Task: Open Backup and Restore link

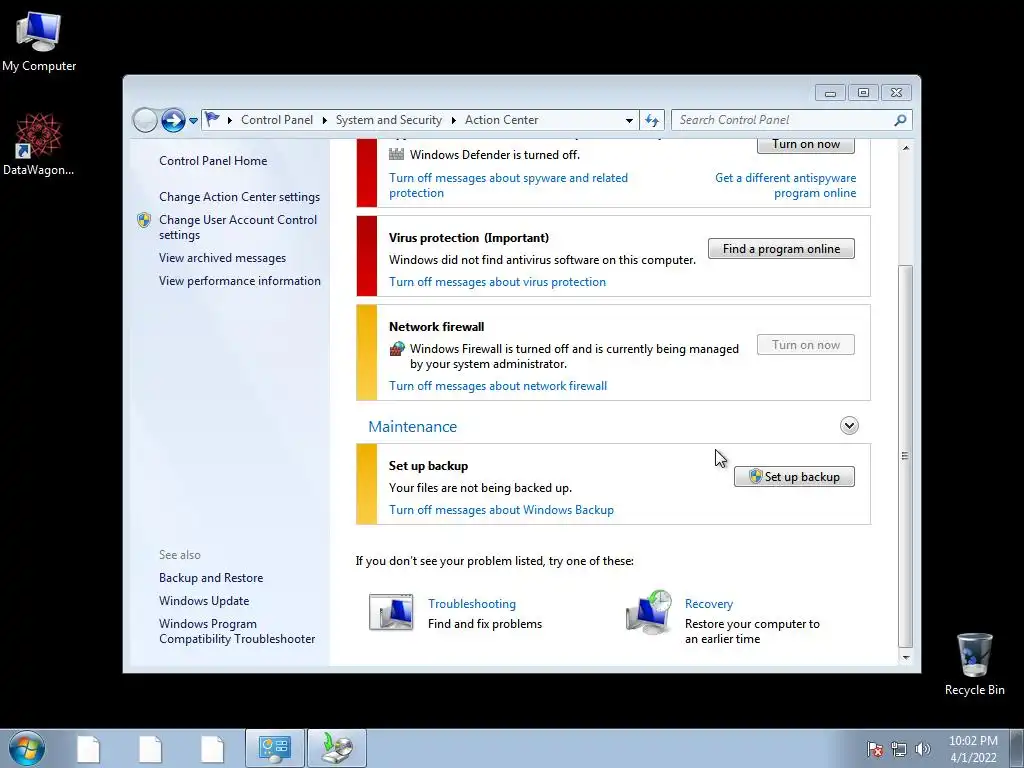Action: pyautogui.click(x=211, y=578)
